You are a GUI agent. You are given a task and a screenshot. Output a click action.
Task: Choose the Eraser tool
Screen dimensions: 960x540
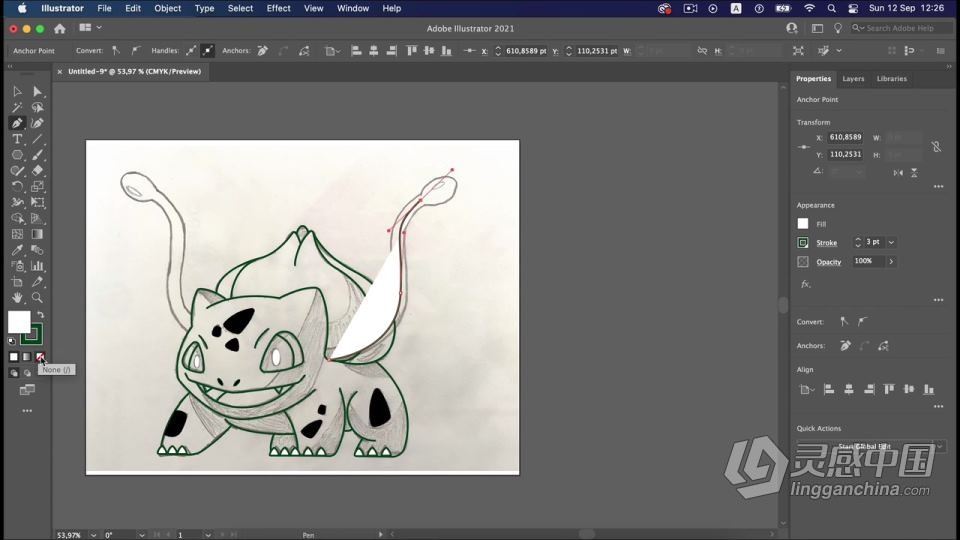[37, 171]
